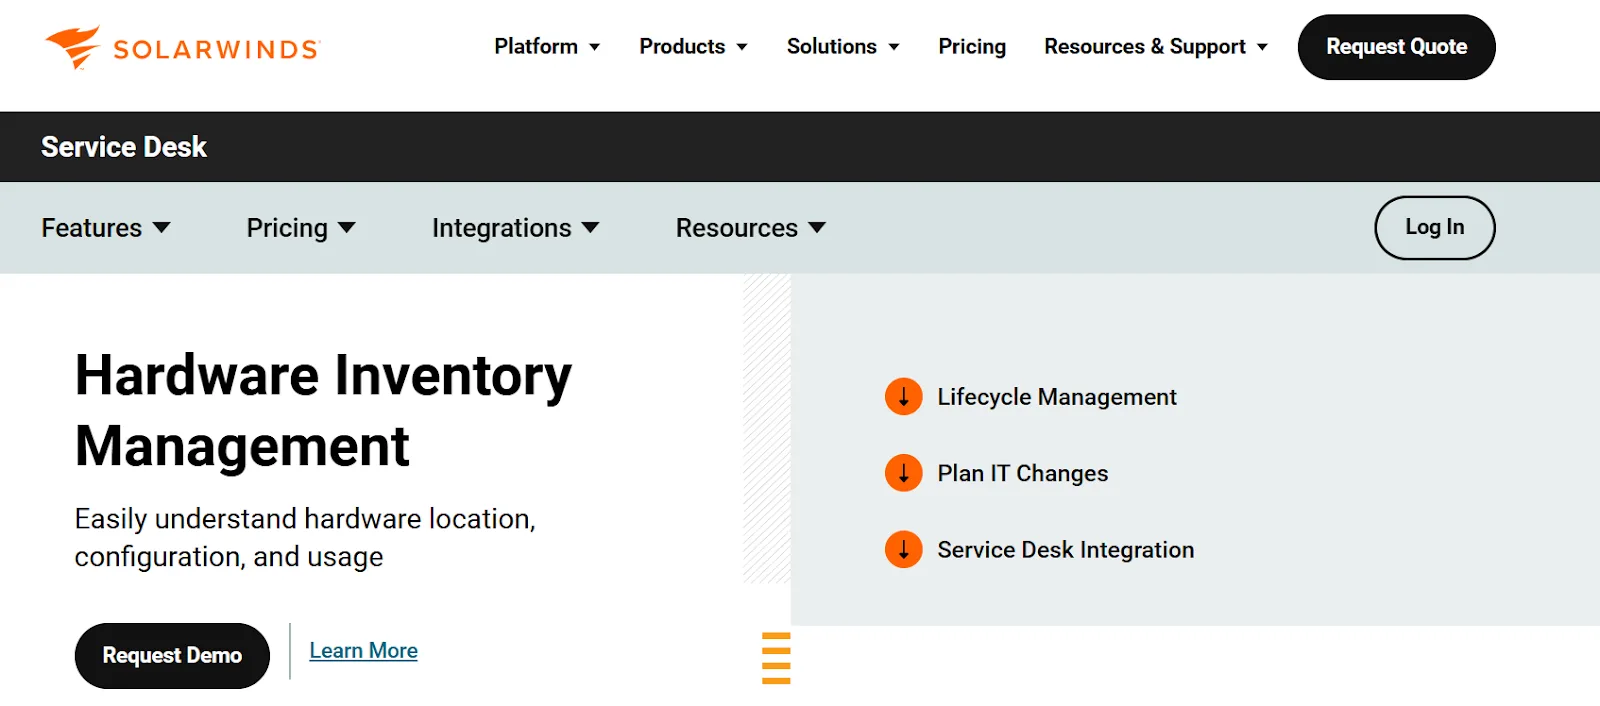This screenshot has height=706, width=1600.
Task: Click the orange arrow beside Lifecycle Management
Action: 904,397
